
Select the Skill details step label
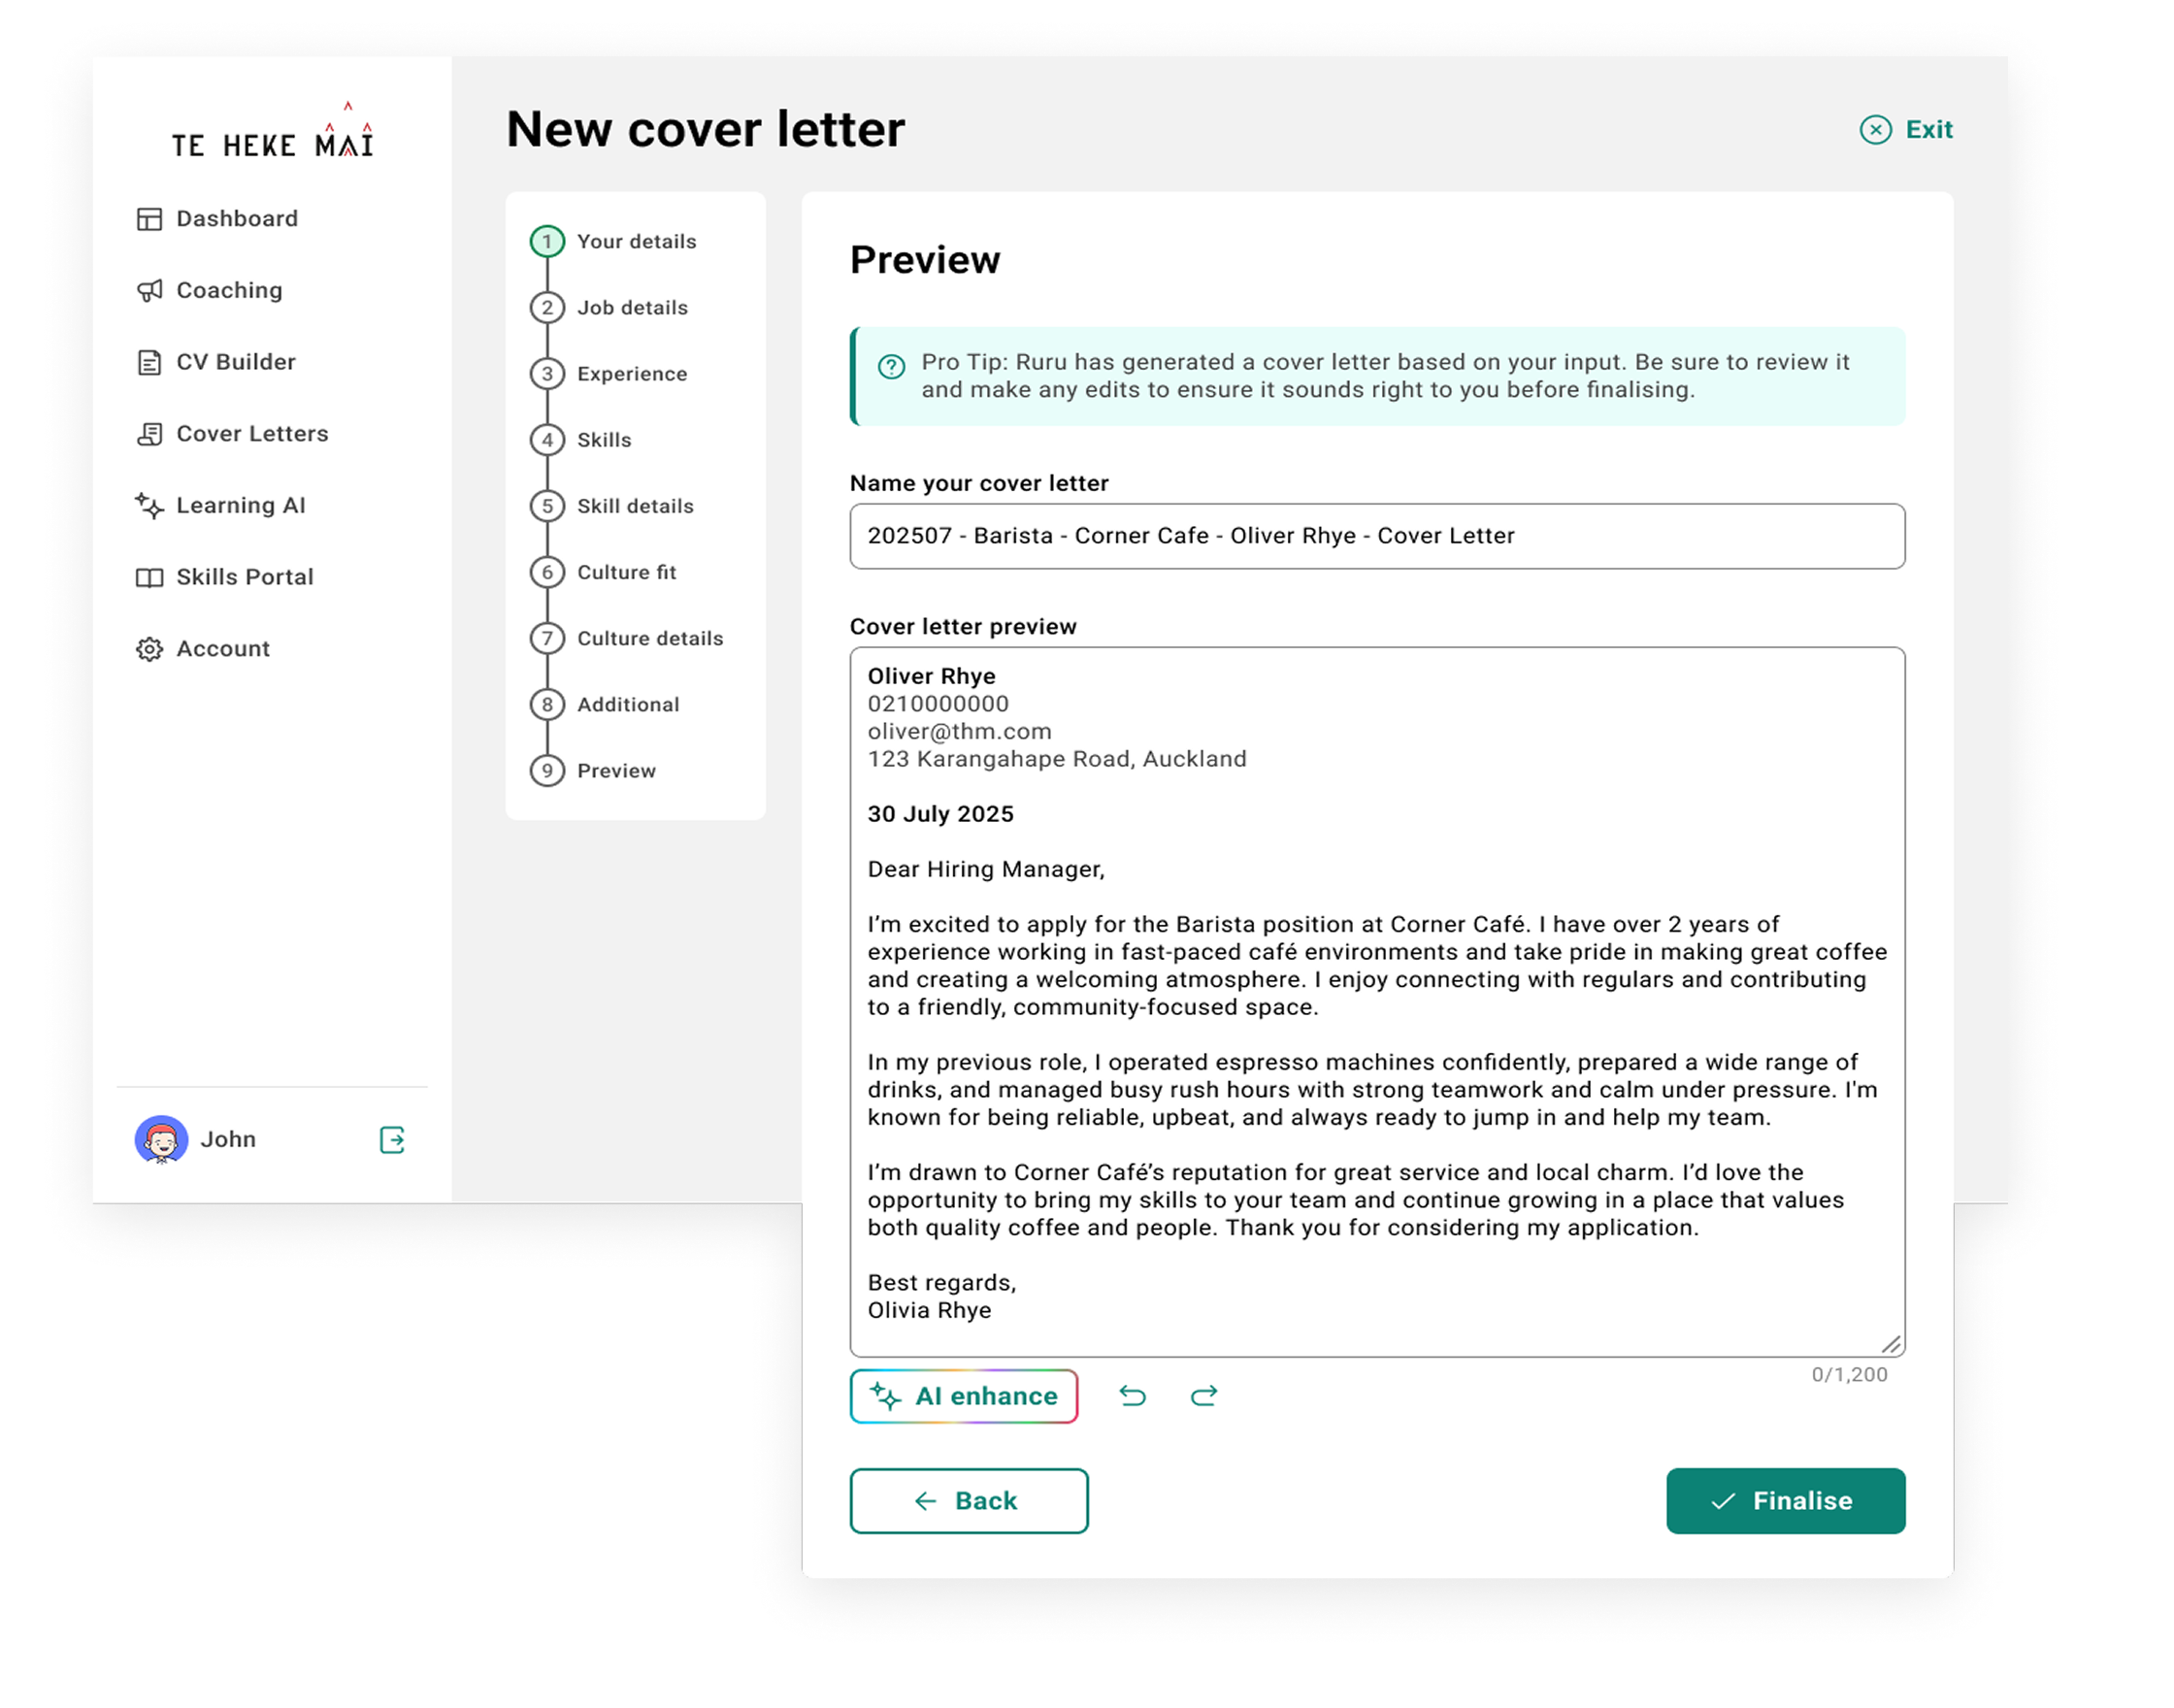635,506
